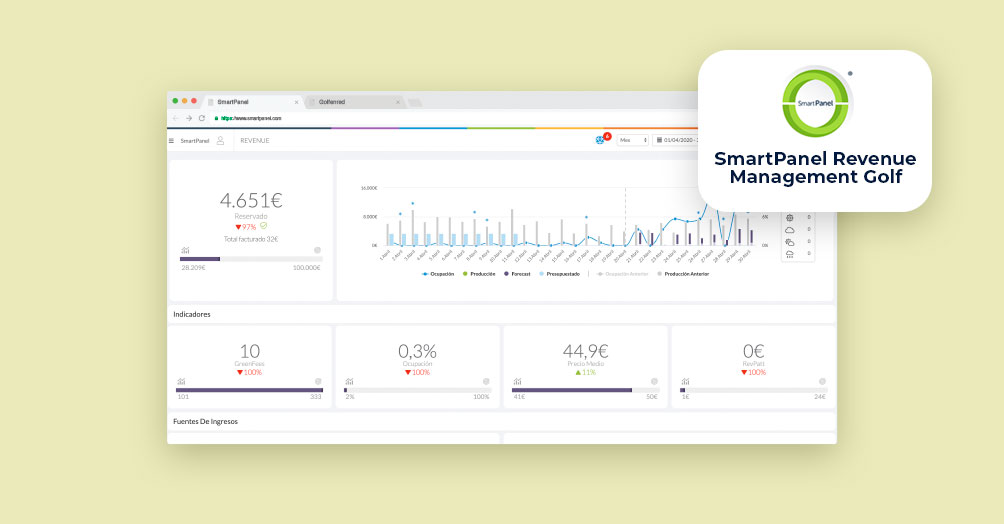This screenshot has height=524, width=1004.
Task: Open the calendar icon in date range field
Action: 660,140
